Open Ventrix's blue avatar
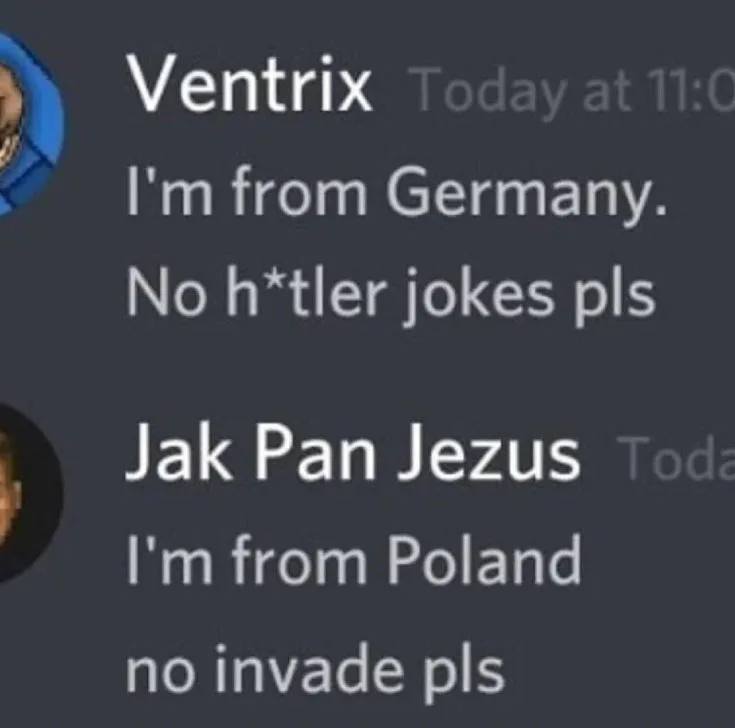Image resolution: width=735 pixels, height=728 pixels. [27, 124]
